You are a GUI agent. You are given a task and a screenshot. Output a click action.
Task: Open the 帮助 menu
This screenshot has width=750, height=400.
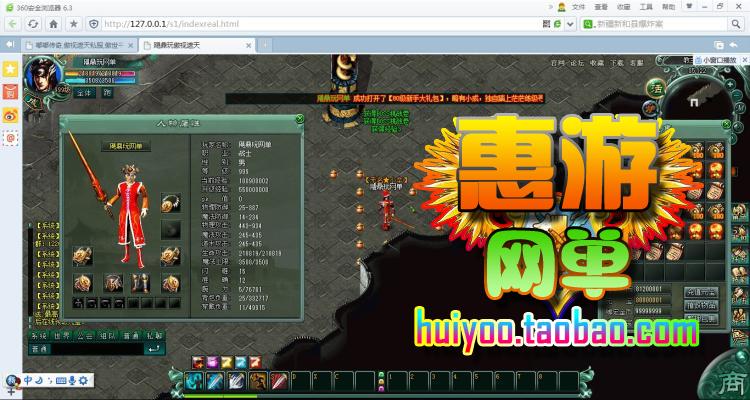click(x=668, y=7)
